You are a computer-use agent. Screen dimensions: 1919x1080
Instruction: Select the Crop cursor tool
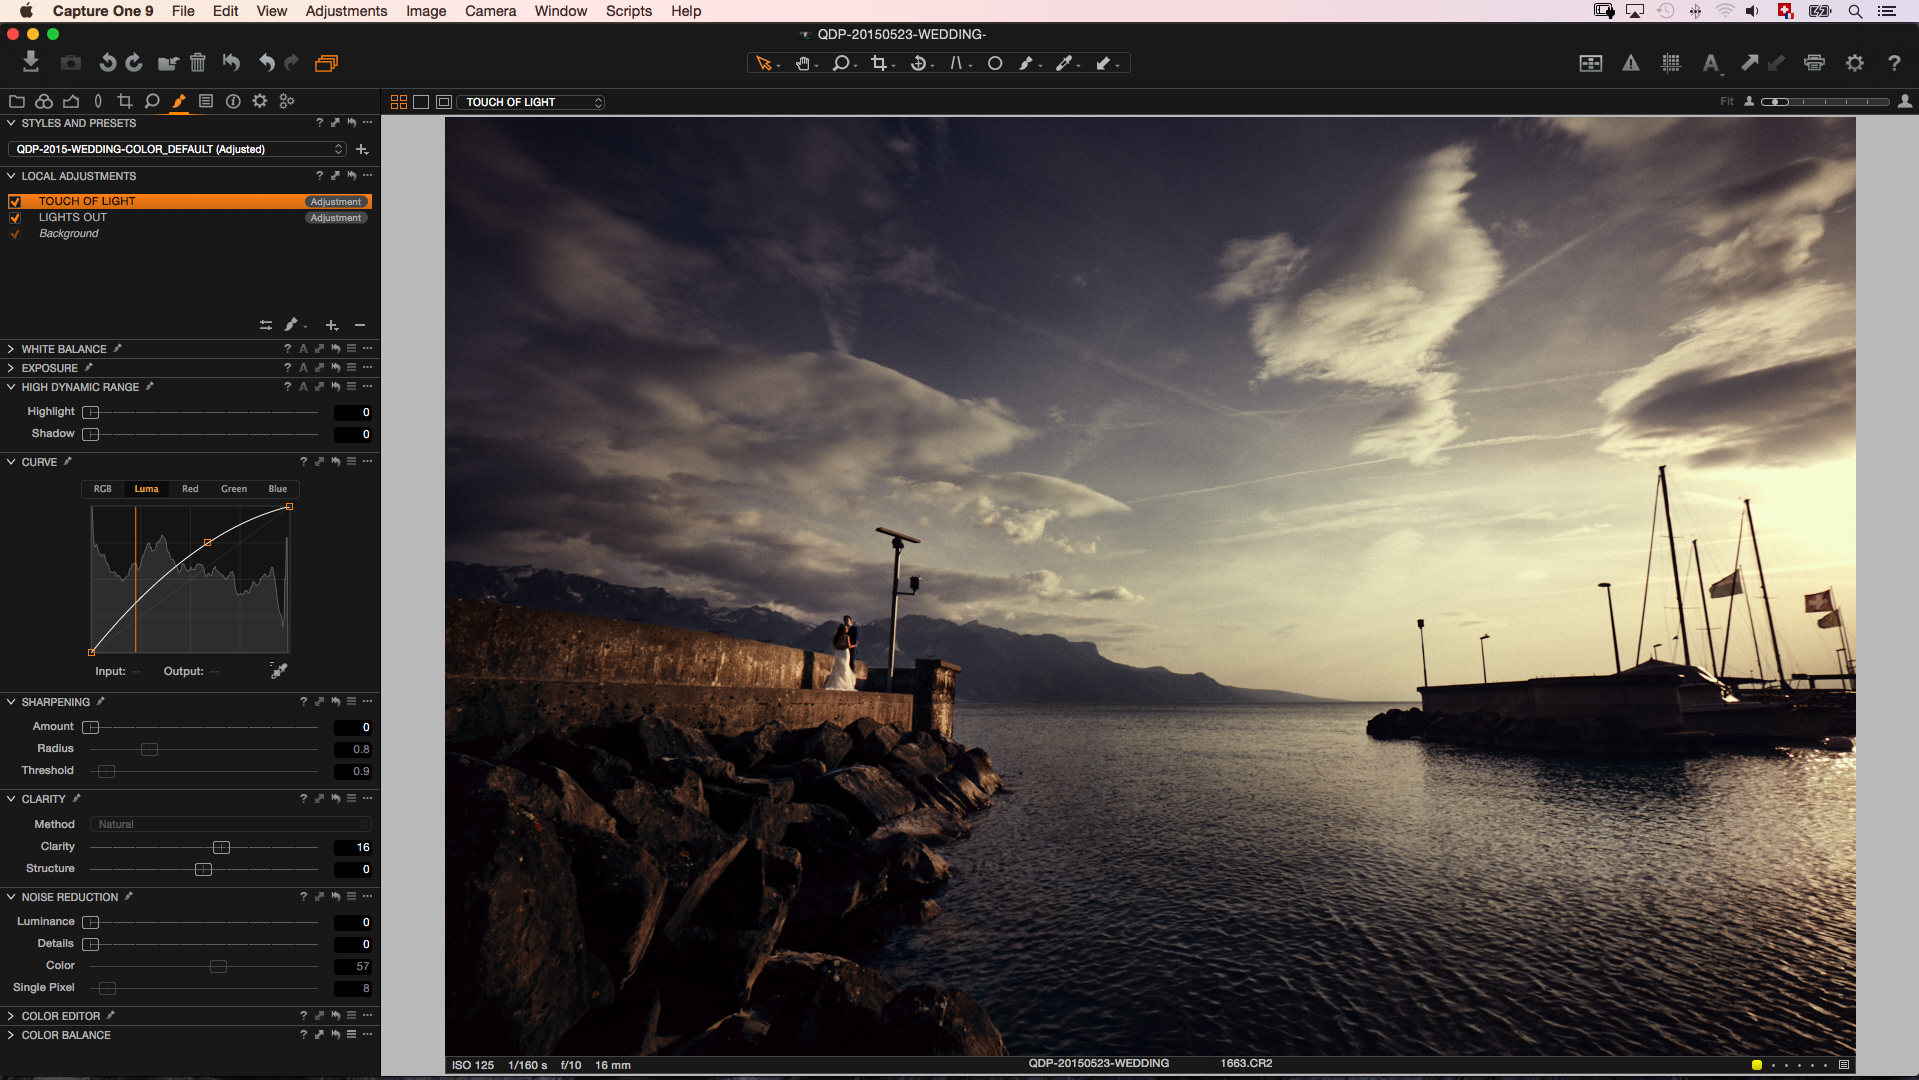(879, 63)
